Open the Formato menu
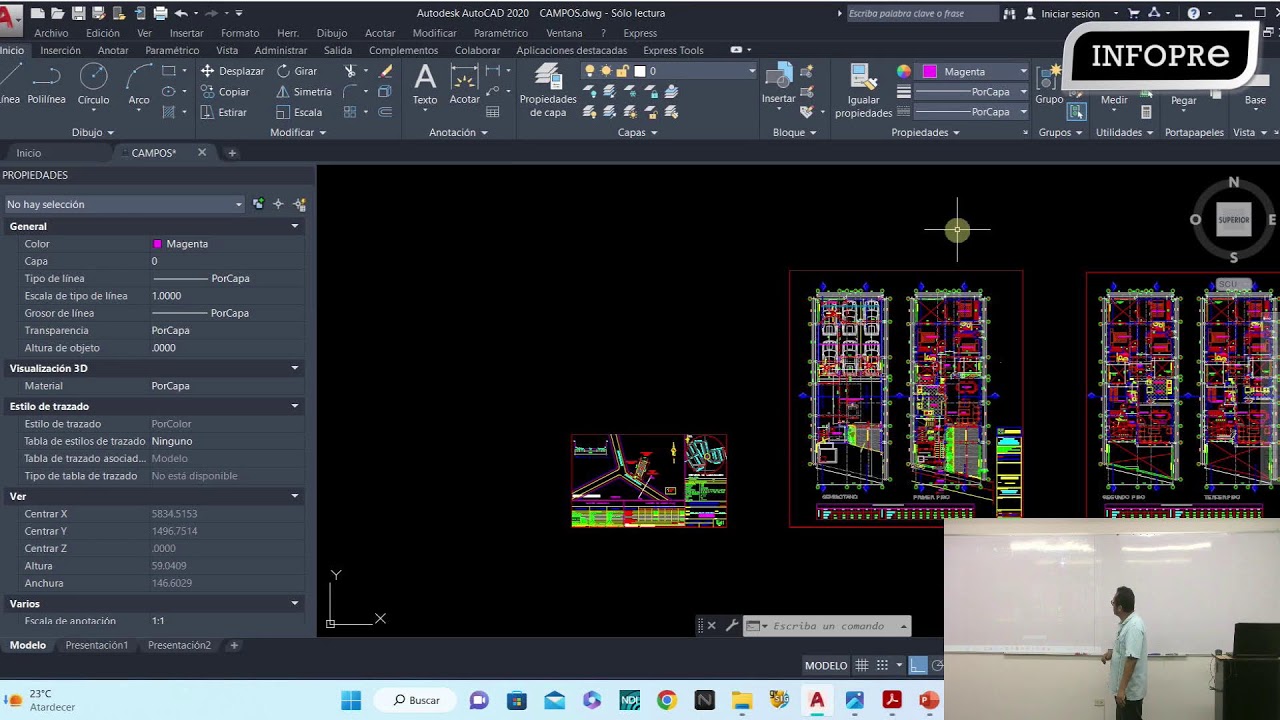 tap(240, 33)
